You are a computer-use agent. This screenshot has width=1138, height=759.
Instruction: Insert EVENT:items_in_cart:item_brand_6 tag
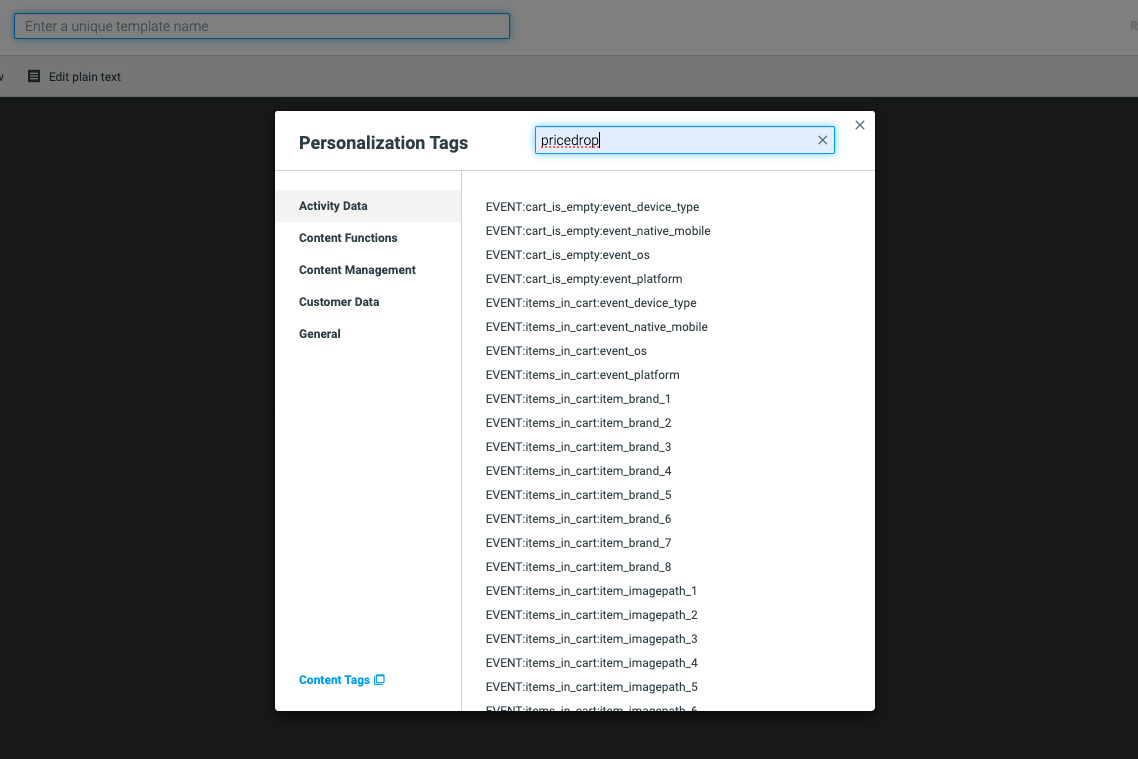[578, 518]
